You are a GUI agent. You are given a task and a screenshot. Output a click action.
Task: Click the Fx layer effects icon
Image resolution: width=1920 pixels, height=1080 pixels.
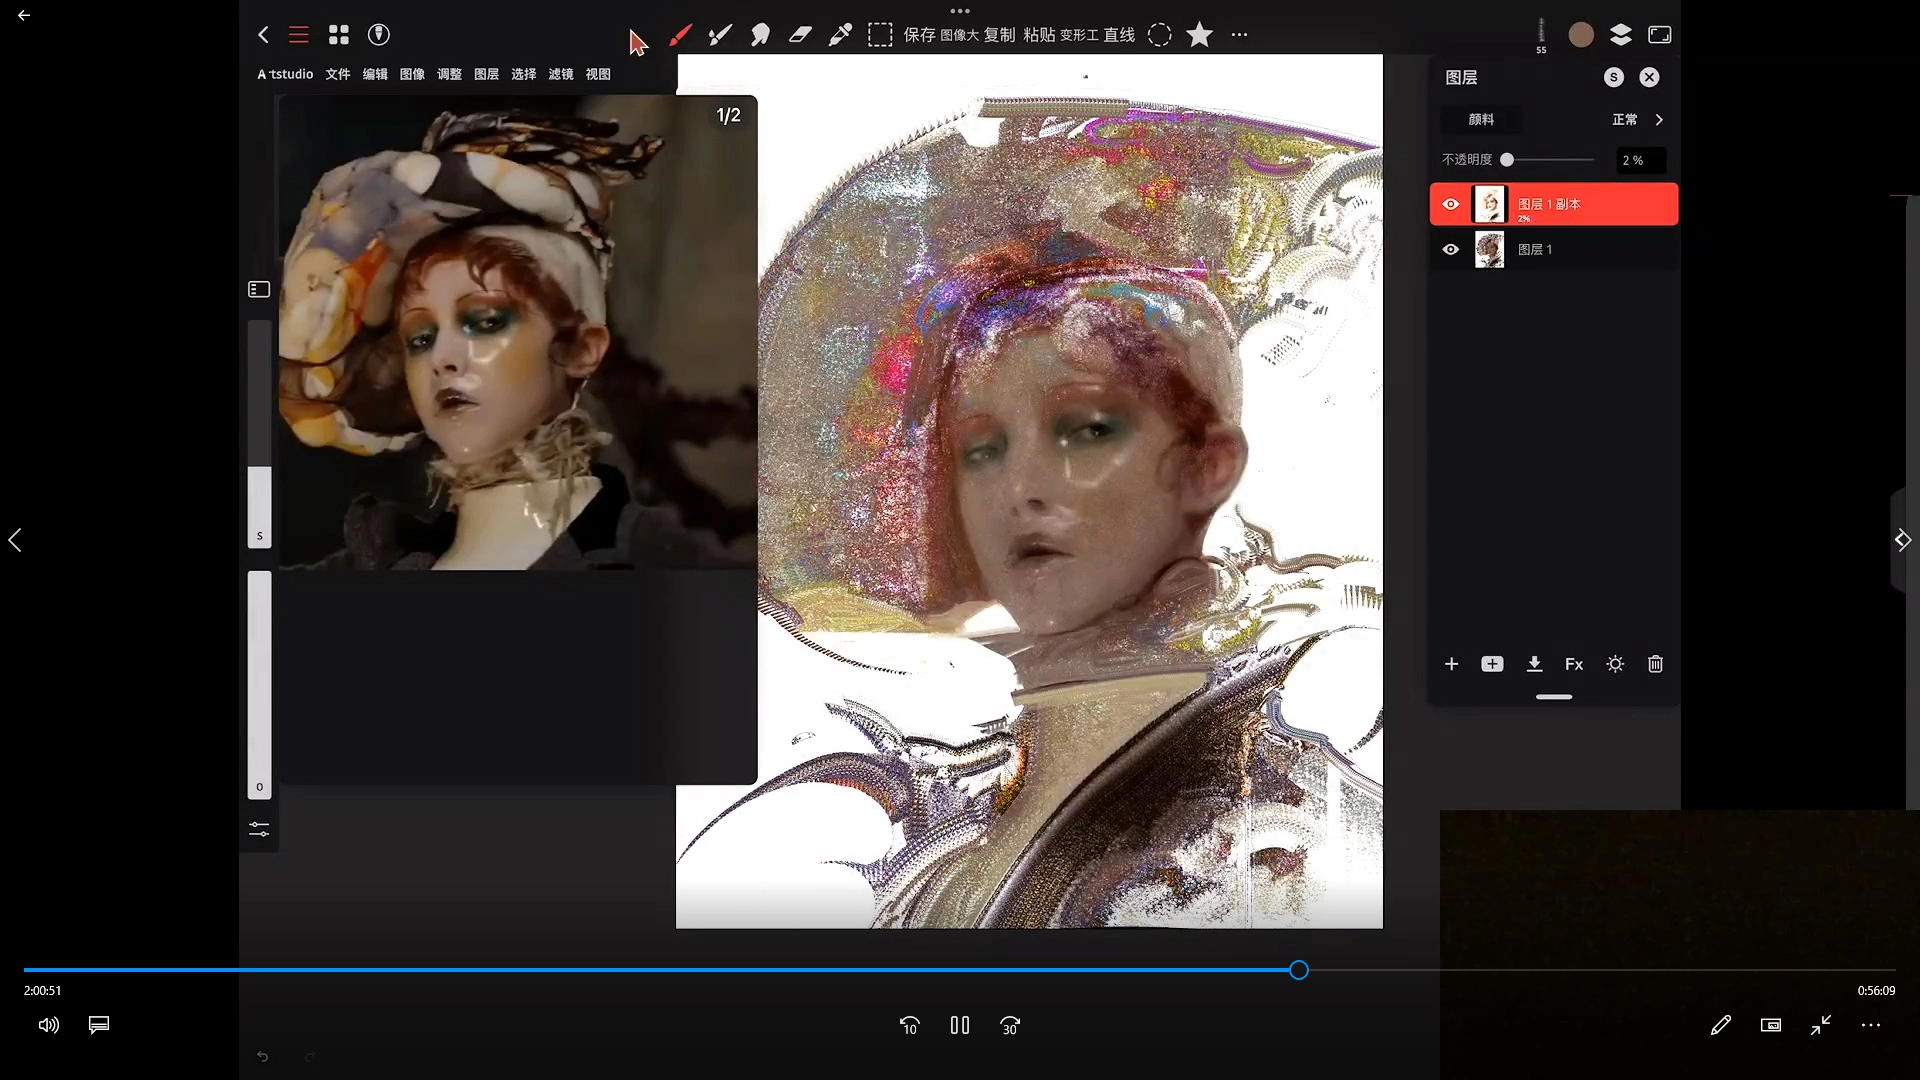(1574, 664)
